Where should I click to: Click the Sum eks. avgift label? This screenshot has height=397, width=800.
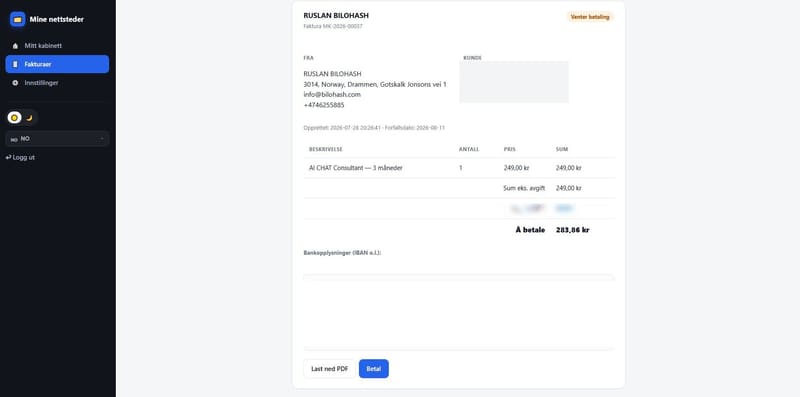524,188
